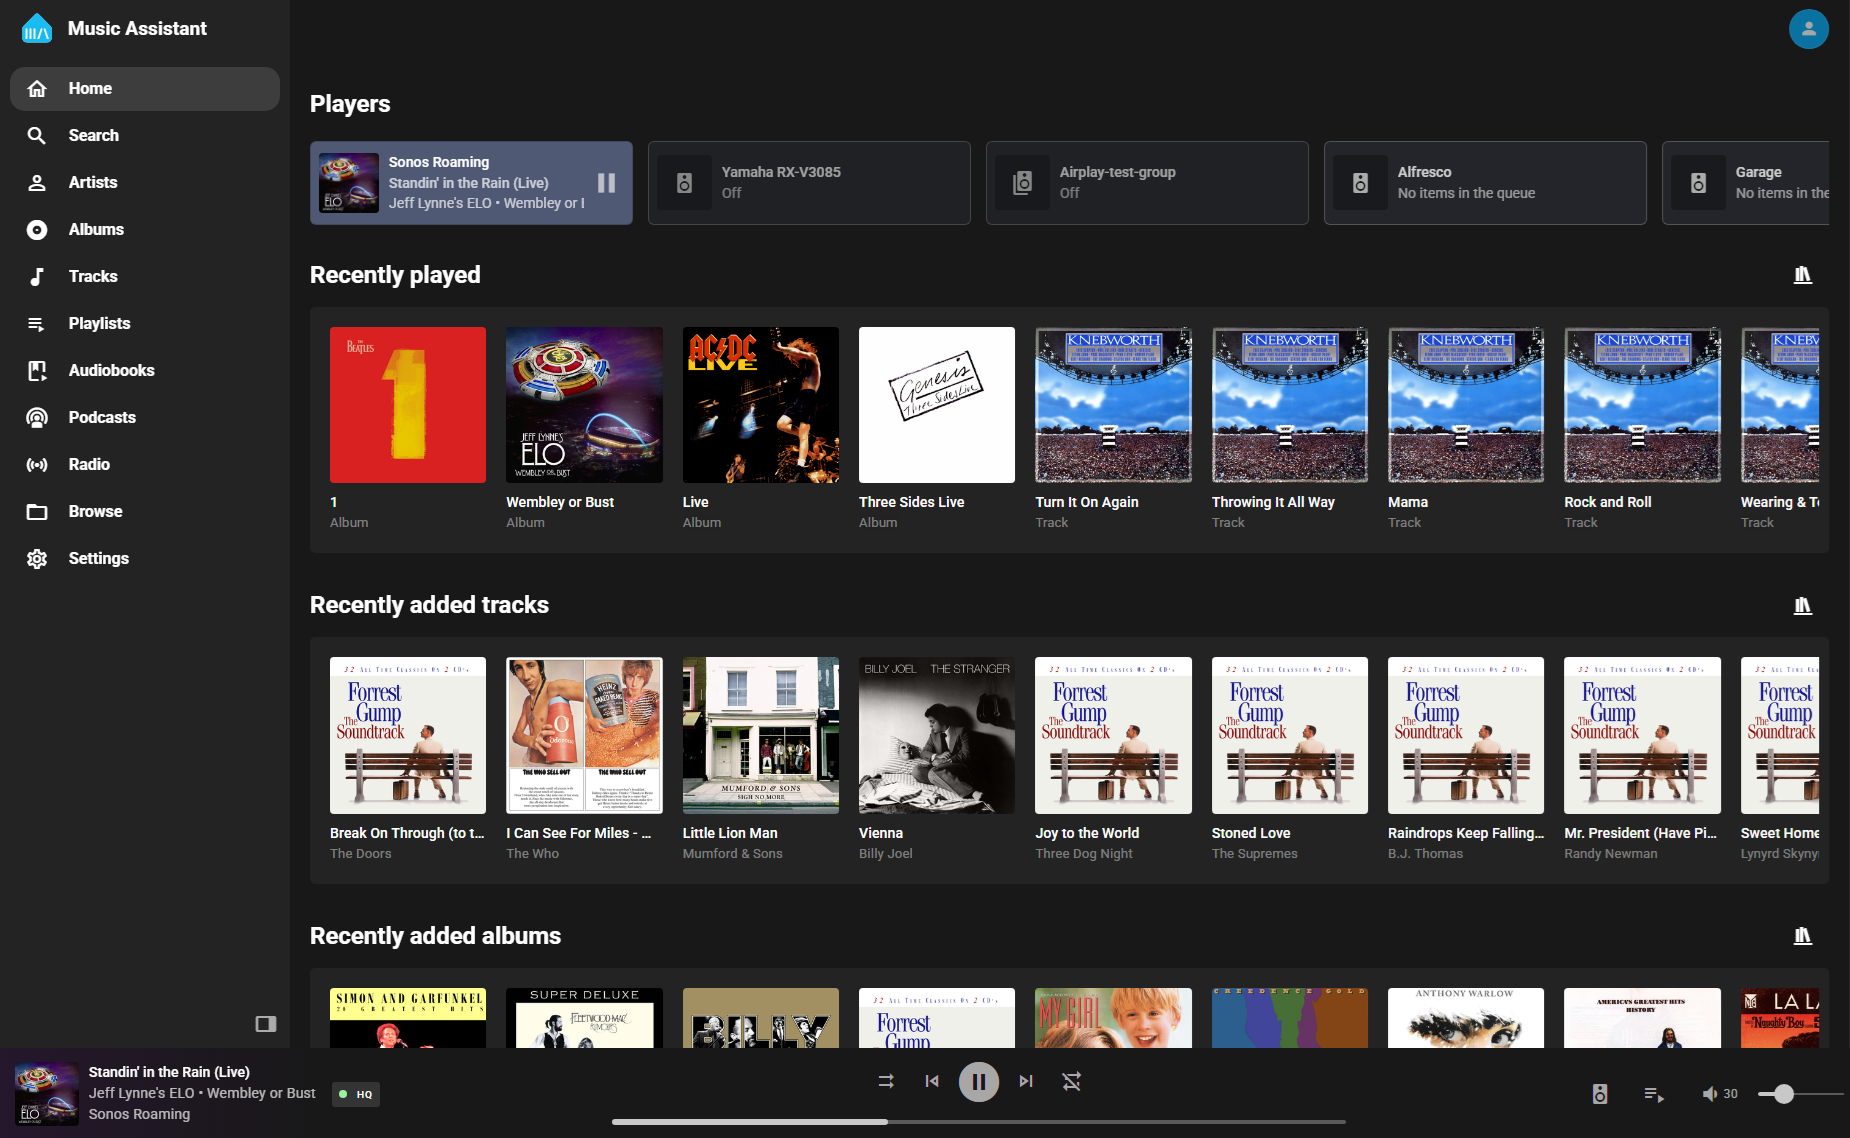Click 'The Doors' artist name

coord(361,854)
